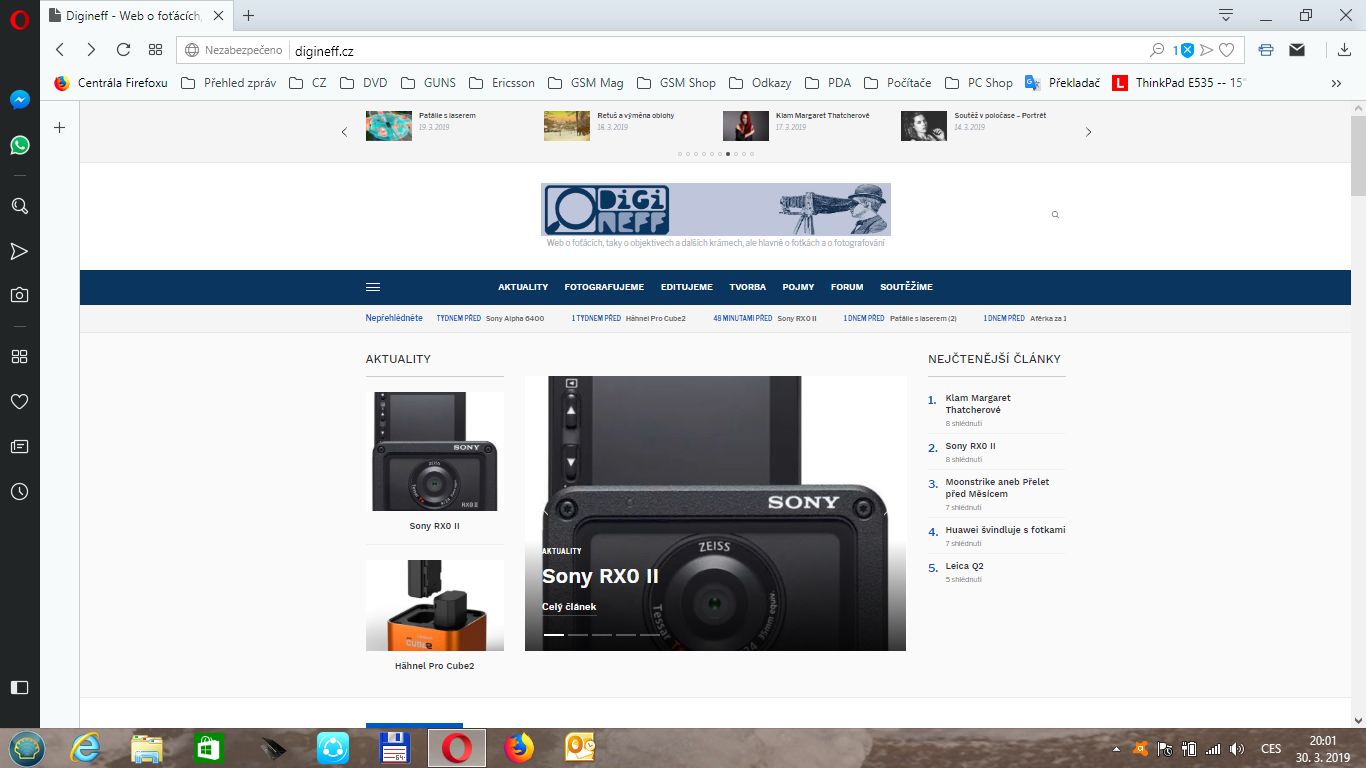Click the first slider indicator dash
The height and width of the screenshot is (768, 1366).
[553, 635]
